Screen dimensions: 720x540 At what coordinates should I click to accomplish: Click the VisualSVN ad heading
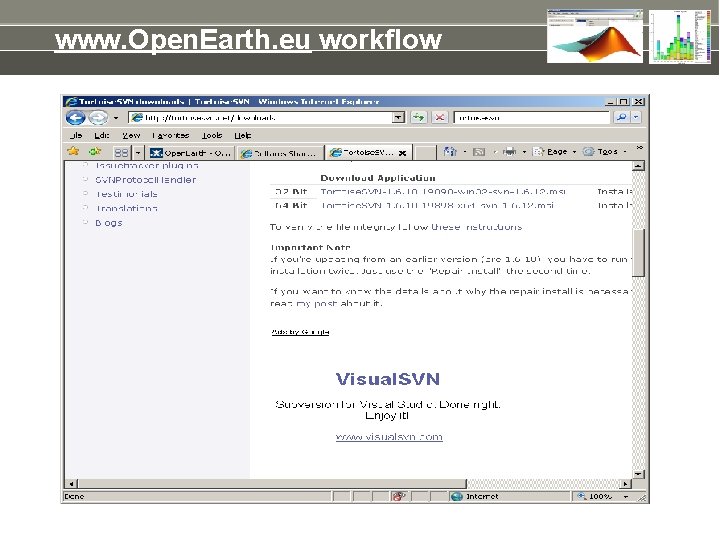388,379
